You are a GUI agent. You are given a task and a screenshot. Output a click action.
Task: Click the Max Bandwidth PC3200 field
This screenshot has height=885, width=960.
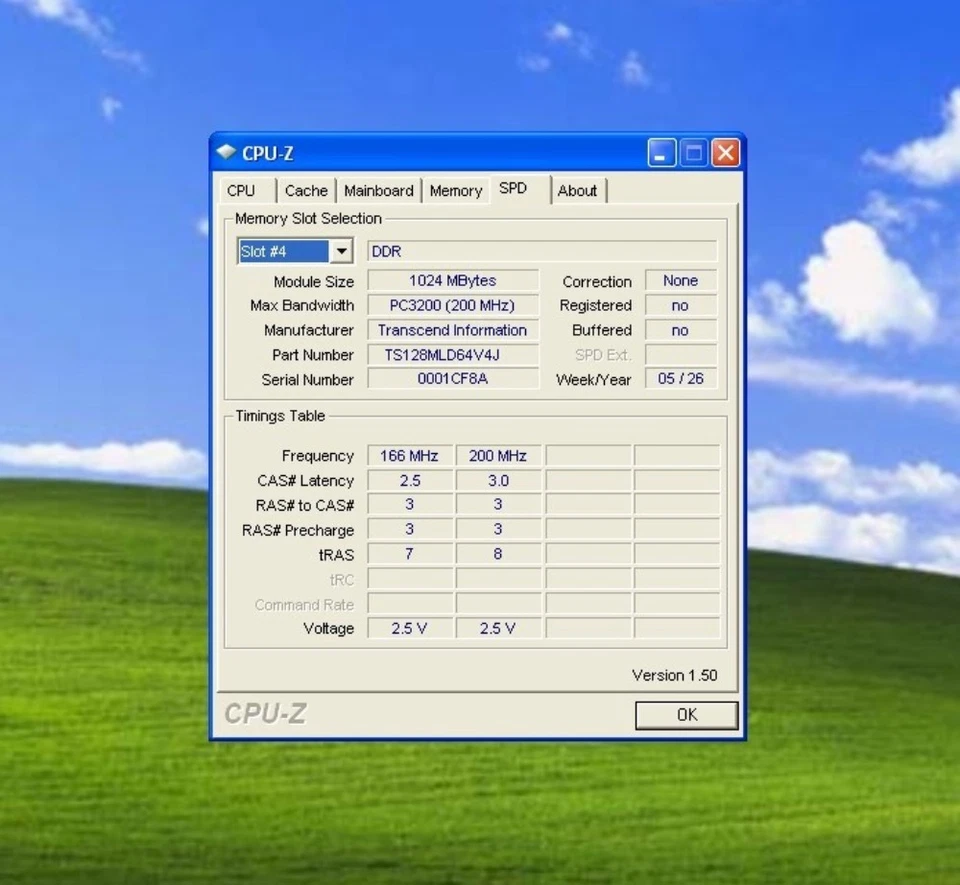(453, 305)
